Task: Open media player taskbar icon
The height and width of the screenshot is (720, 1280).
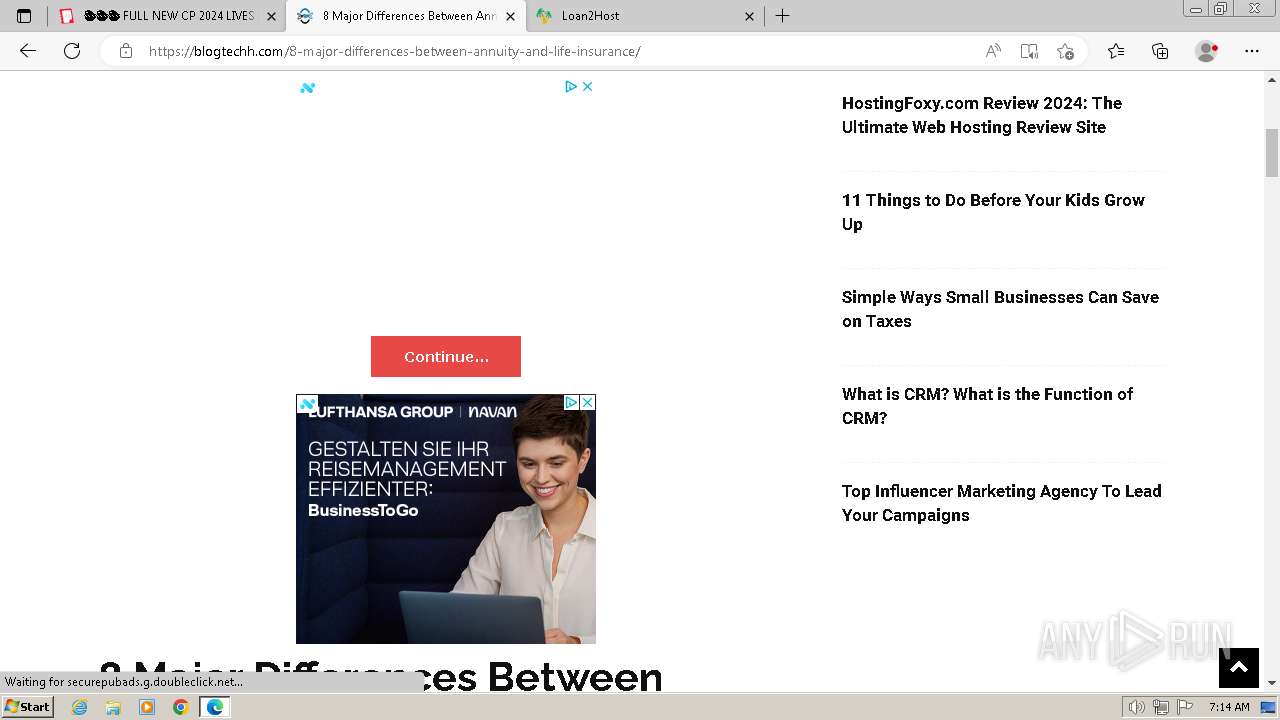Action: [x=147, y=707]
